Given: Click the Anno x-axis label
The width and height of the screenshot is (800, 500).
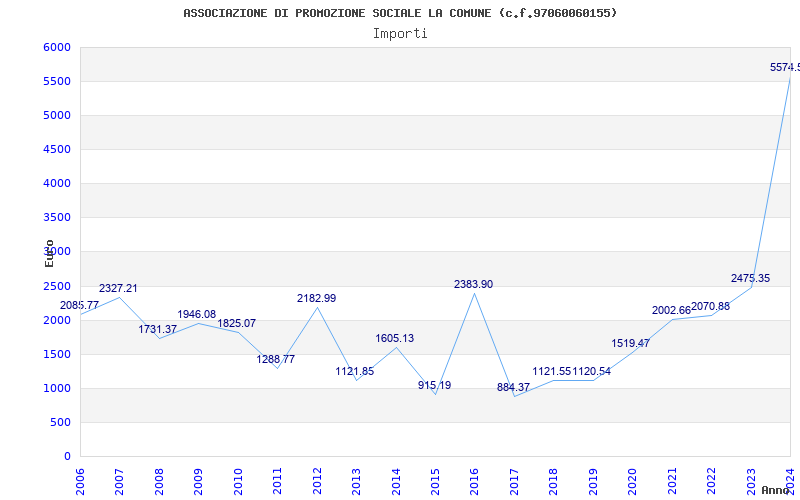Looking at the screenshot, I should (x=777, y=490).
